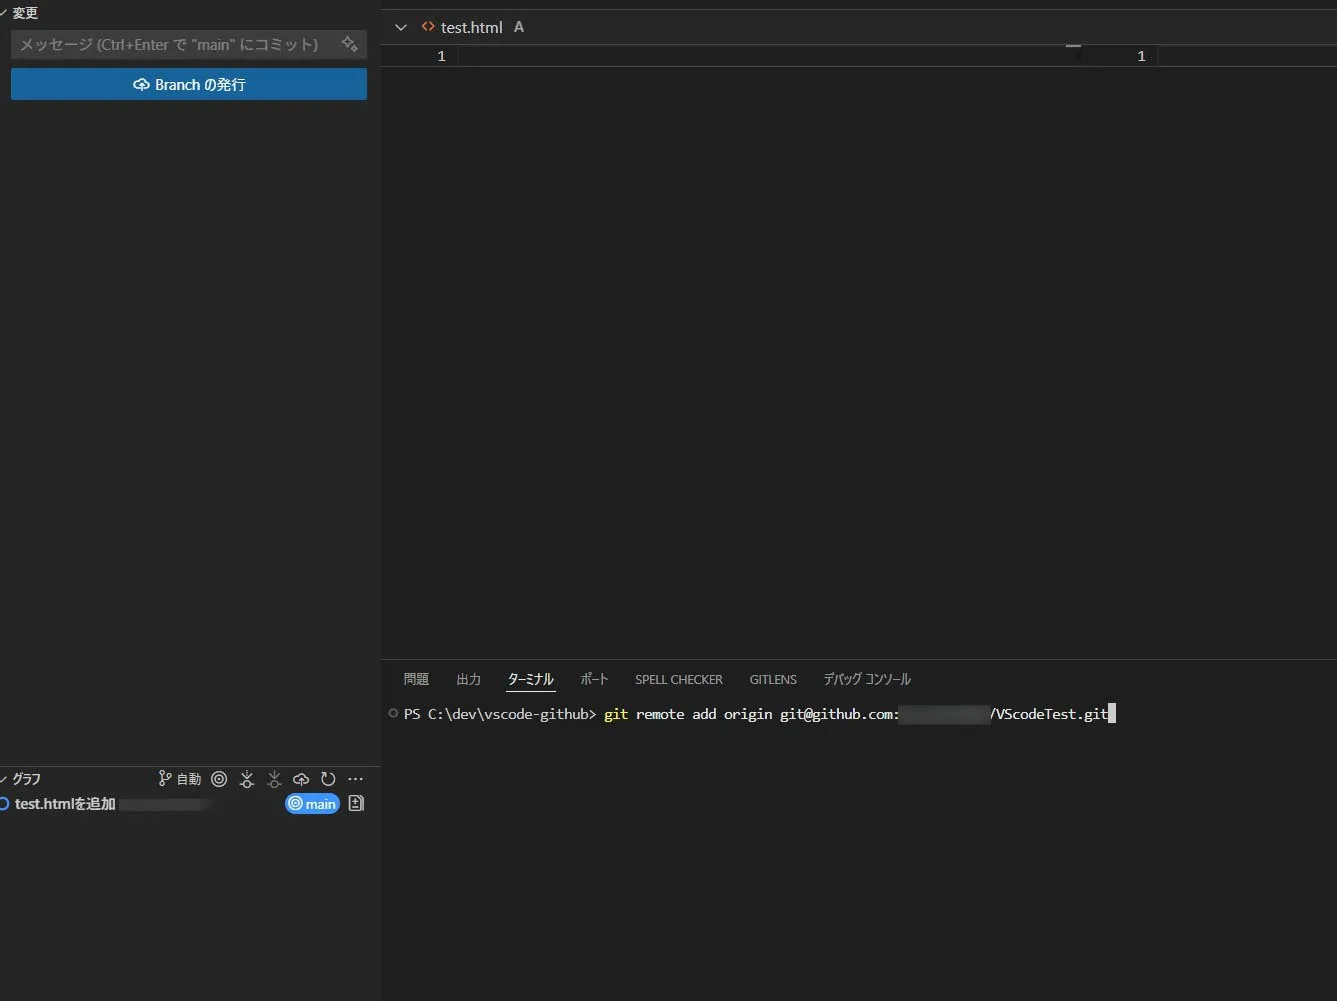Refresh the graph view
The width and height of the screenshot is (1337, 1001).
(x=328, y=779)
